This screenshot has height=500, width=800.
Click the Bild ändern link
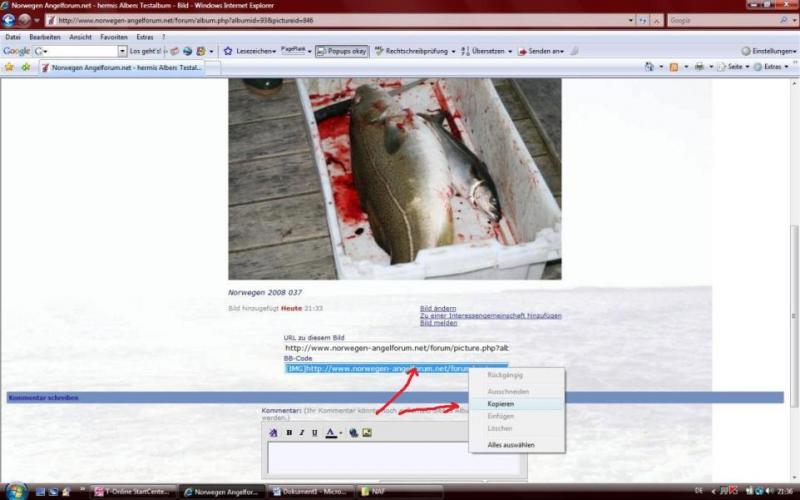(438, 308)
